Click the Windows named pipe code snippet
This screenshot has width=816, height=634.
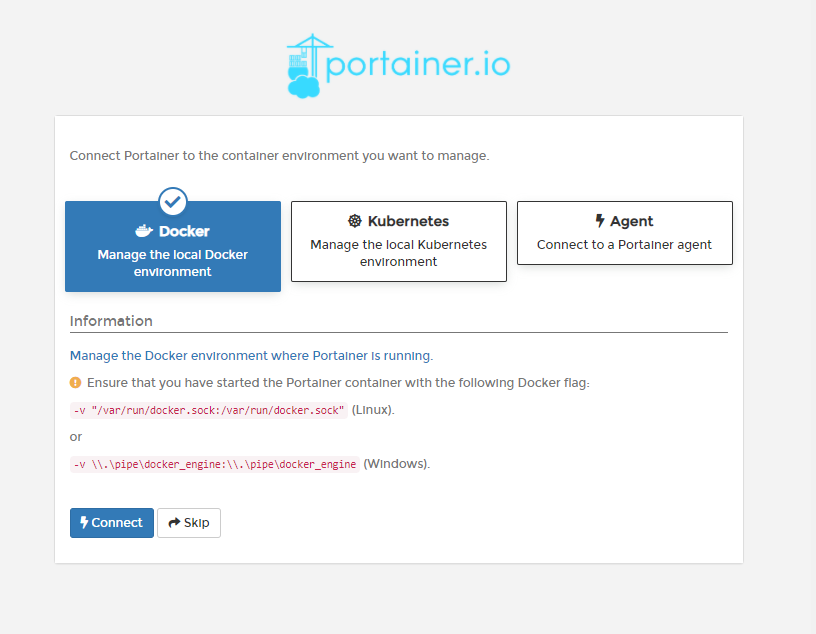pos(215,463)
